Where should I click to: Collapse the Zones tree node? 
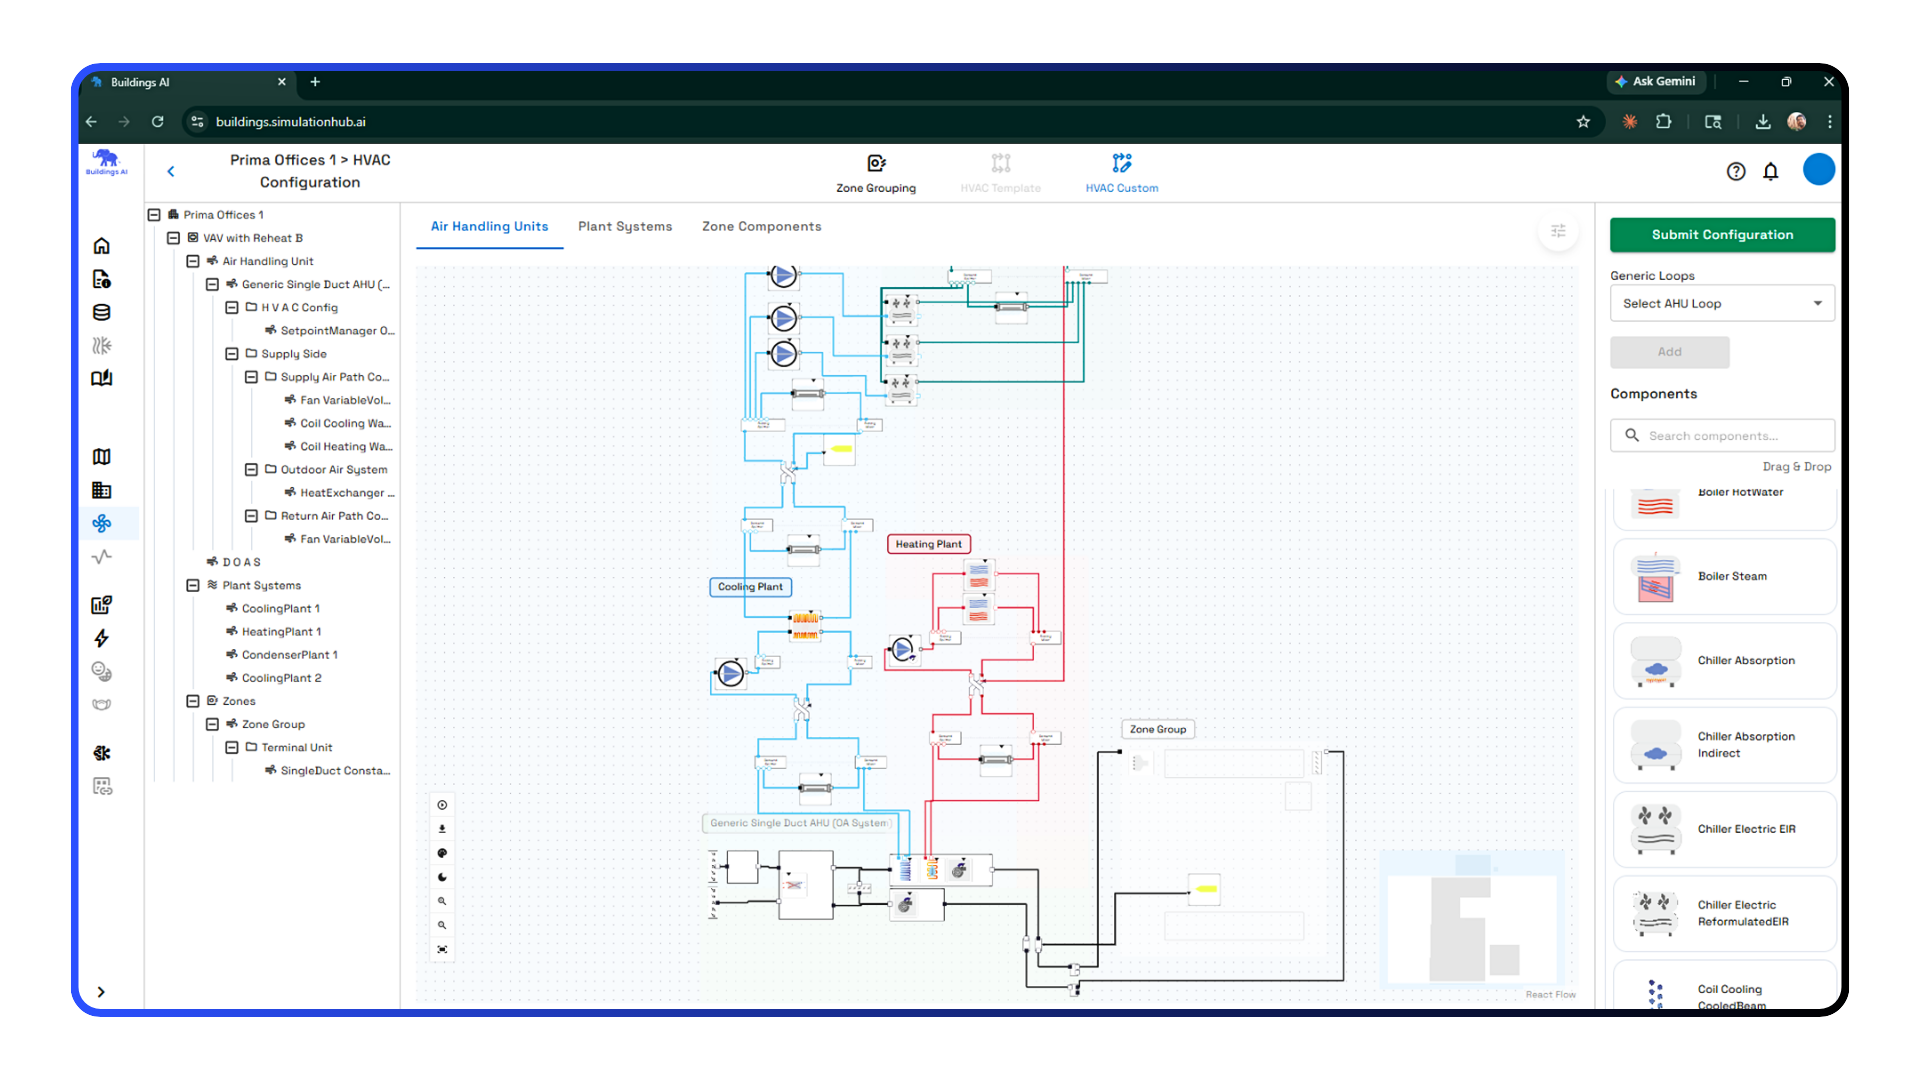(193, 701)
